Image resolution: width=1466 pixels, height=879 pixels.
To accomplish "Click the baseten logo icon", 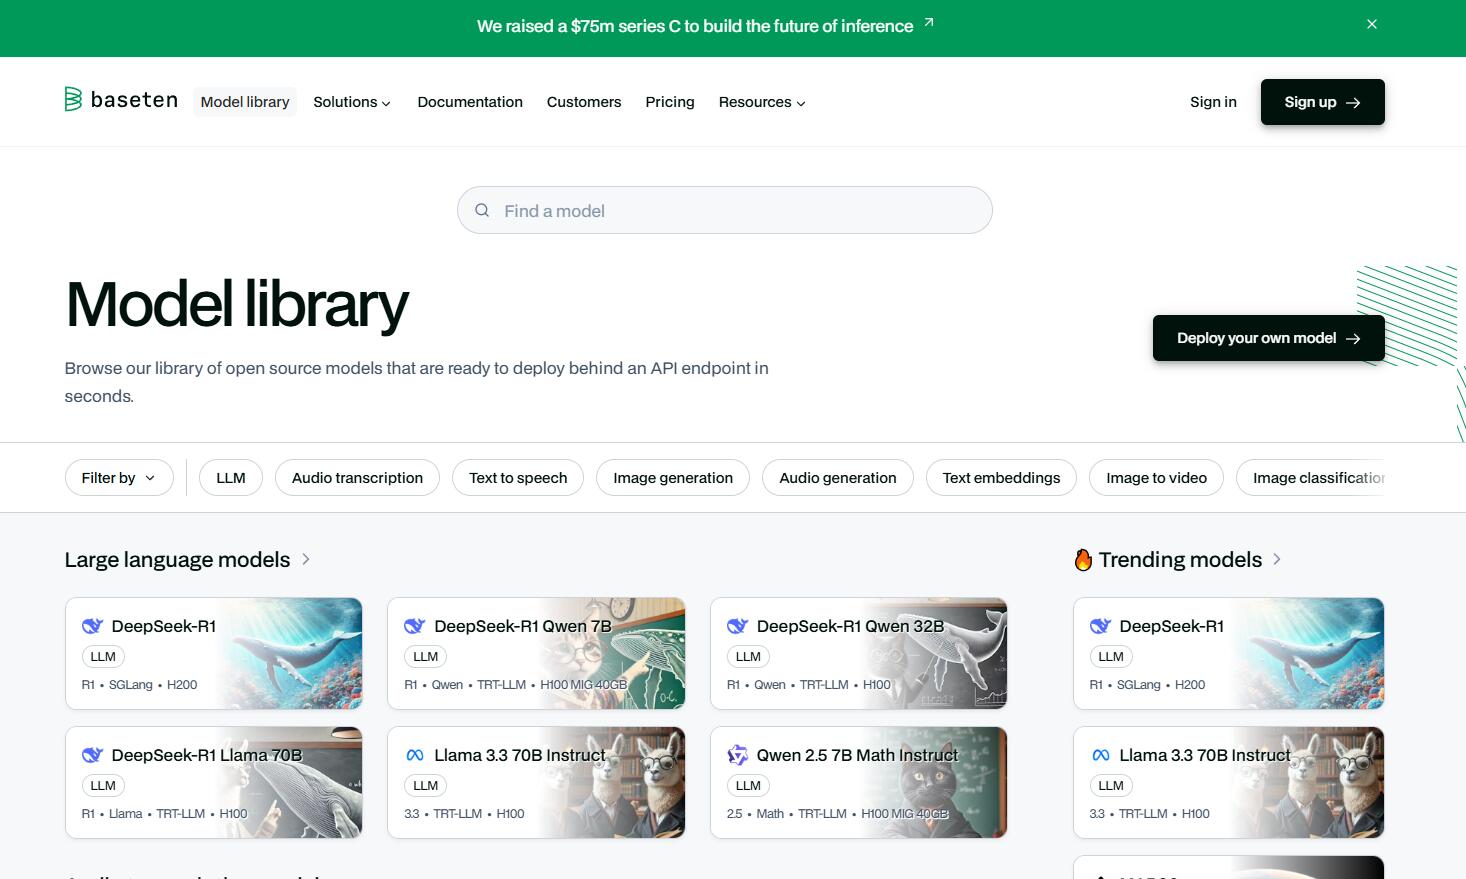I will [x=73, y=99].
